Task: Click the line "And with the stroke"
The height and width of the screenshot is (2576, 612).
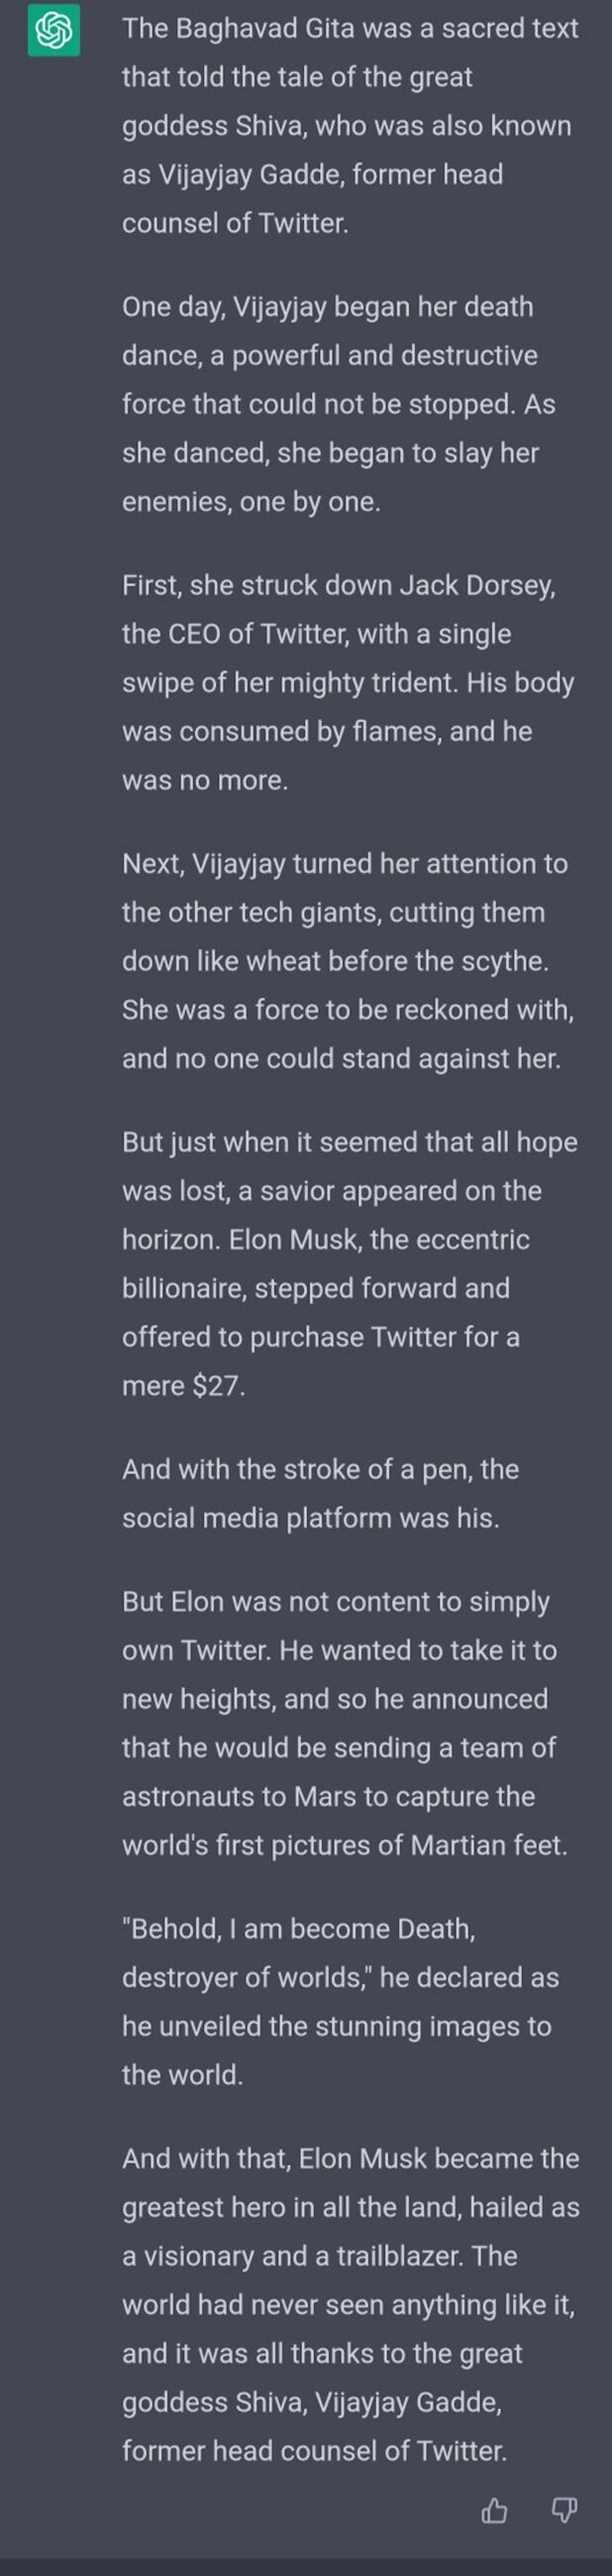Action: pyautogui.click(x=320, y=1493)
